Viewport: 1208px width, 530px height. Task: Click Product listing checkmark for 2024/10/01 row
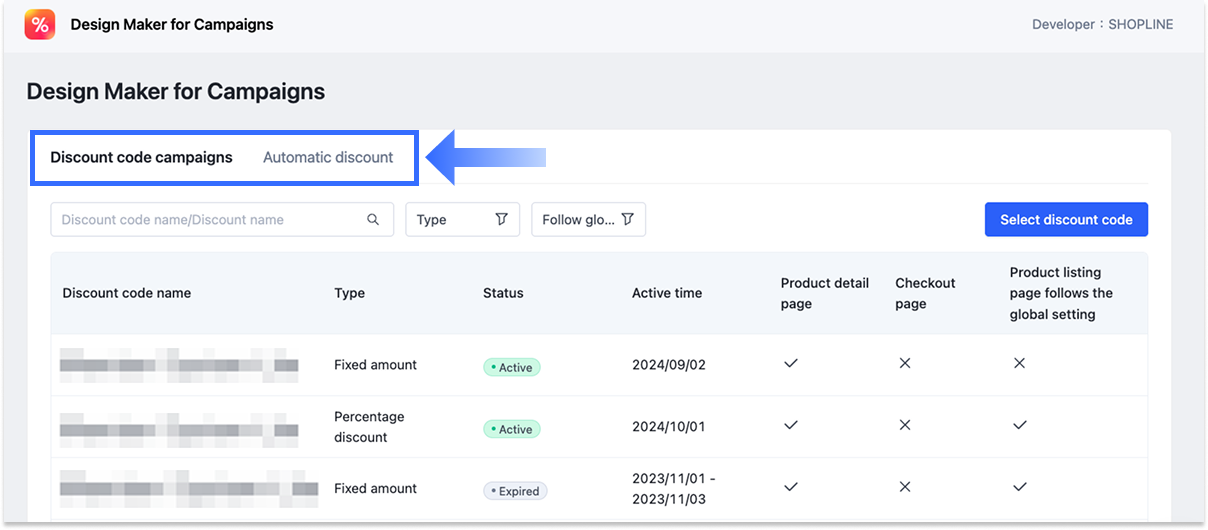[x=1019, y=426]
